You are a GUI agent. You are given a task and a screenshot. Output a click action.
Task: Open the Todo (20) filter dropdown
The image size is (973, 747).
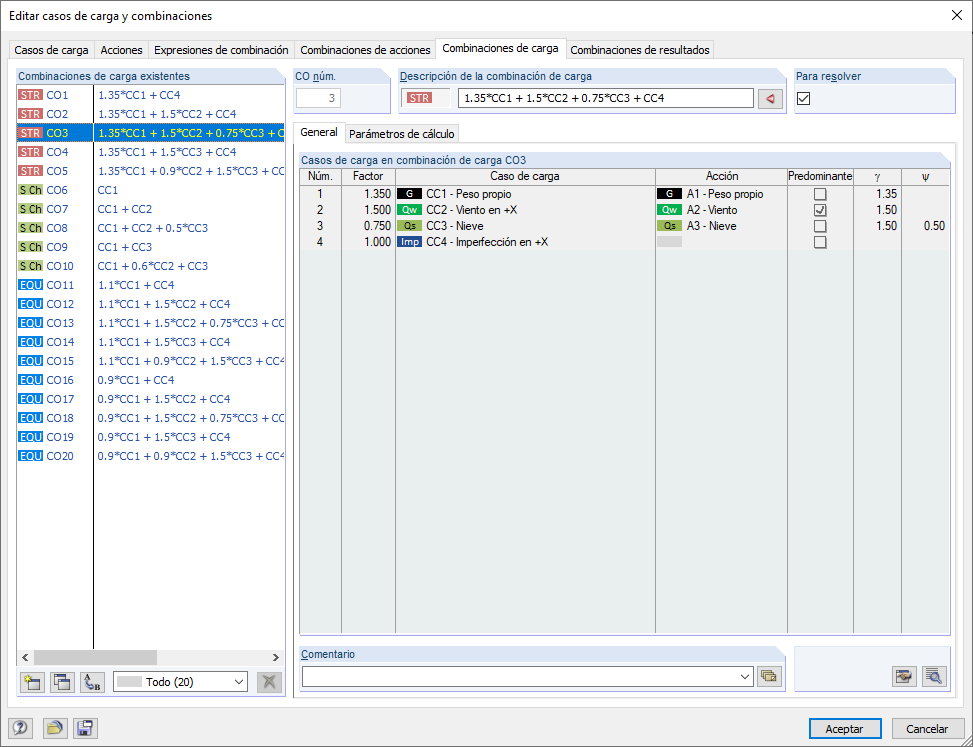coord(181,682)
